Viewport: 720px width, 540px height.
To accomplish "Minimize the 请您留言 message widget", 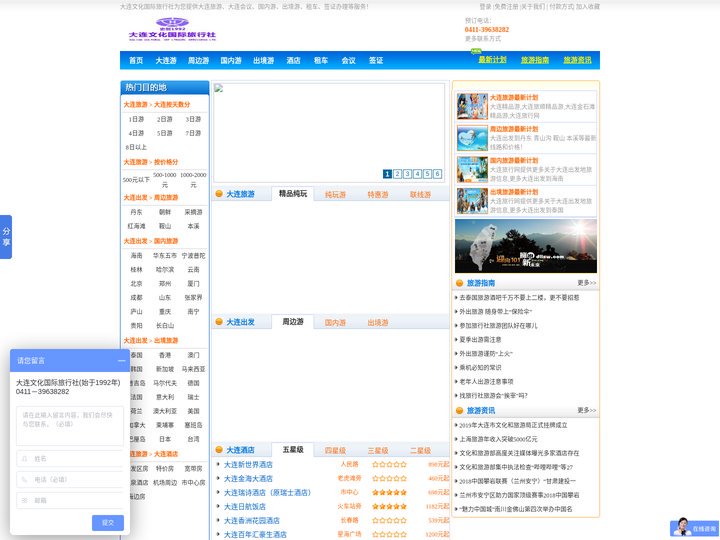I will click(121, 361).
